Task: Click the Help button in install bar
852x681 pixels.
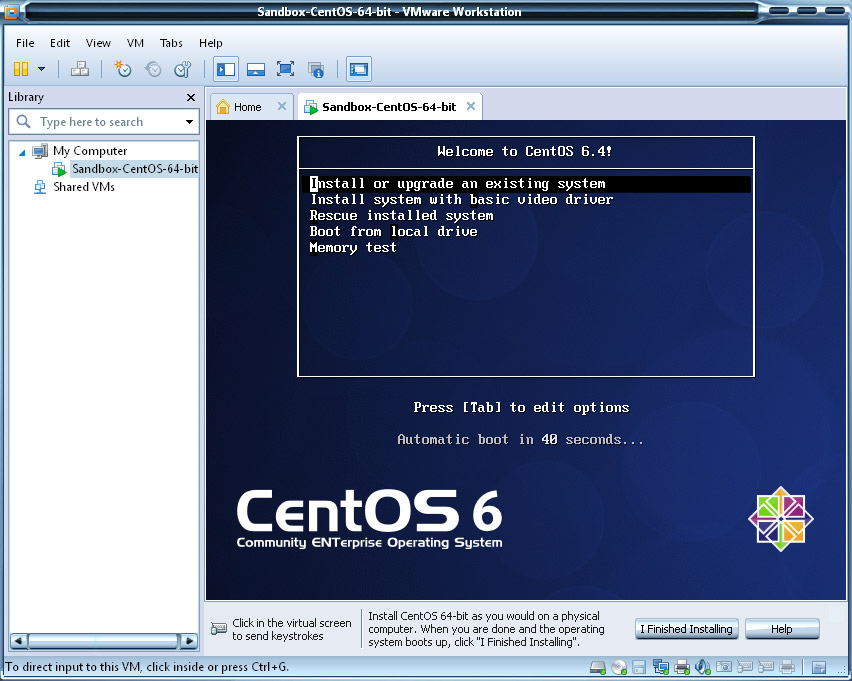Action: tap(781, 629)
